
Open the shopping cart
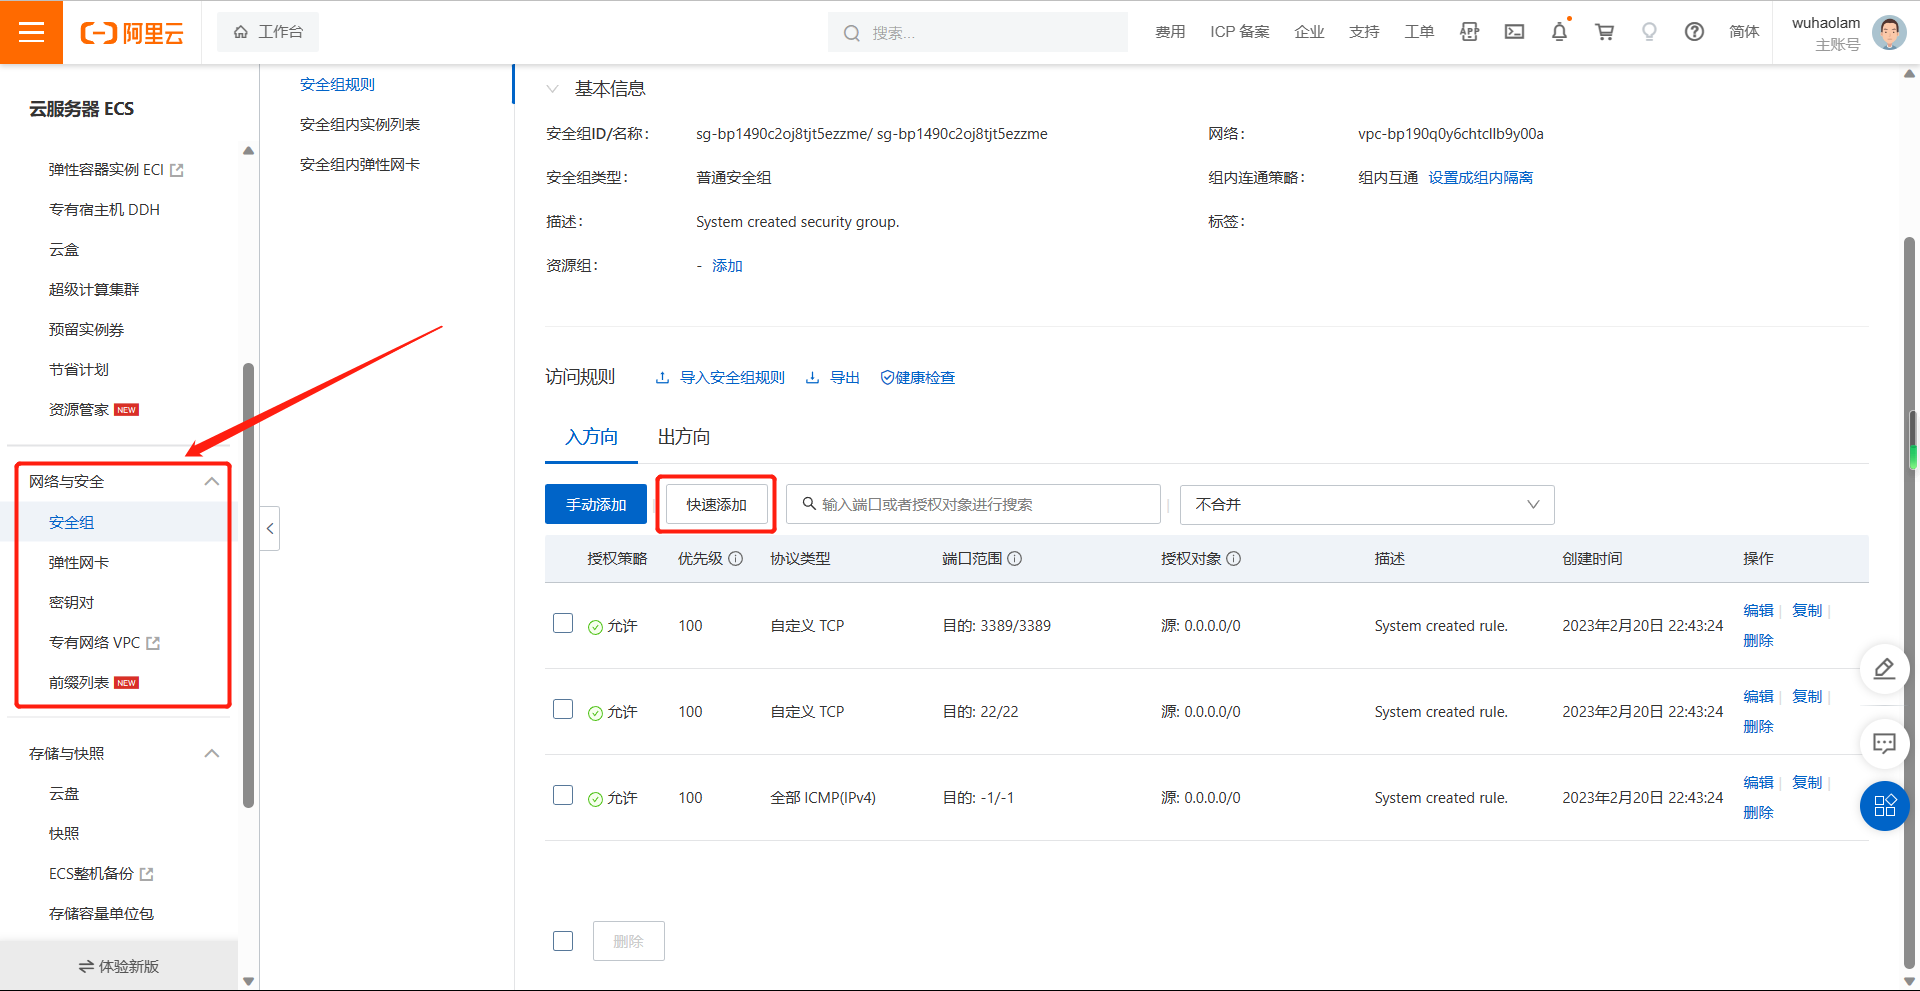click(1604, 32)
